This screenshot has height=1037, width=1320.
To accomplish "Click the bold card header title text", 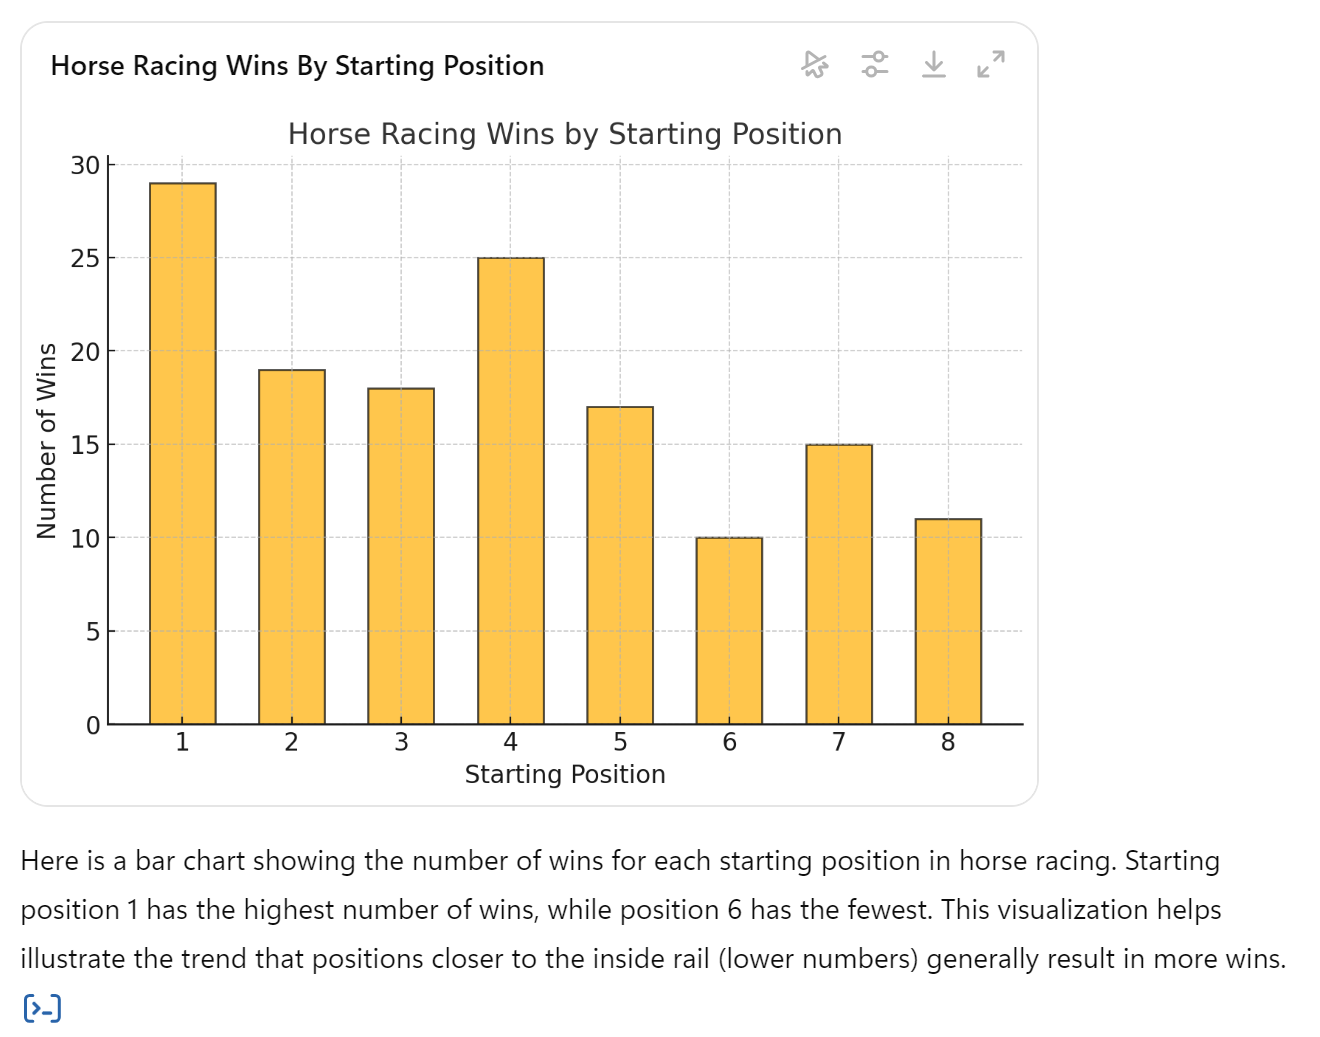I will coord(297,66).
